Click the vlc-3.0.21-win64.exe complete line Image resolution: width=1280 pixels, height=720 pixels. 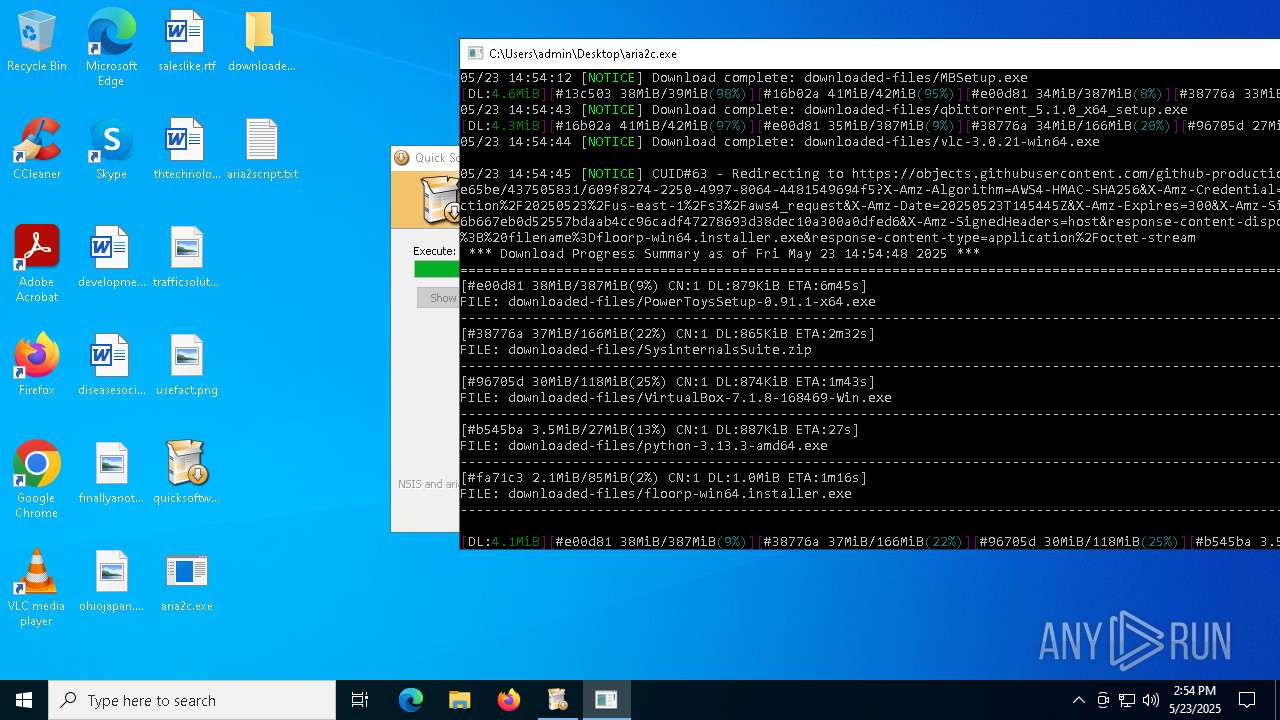(779, 141)
